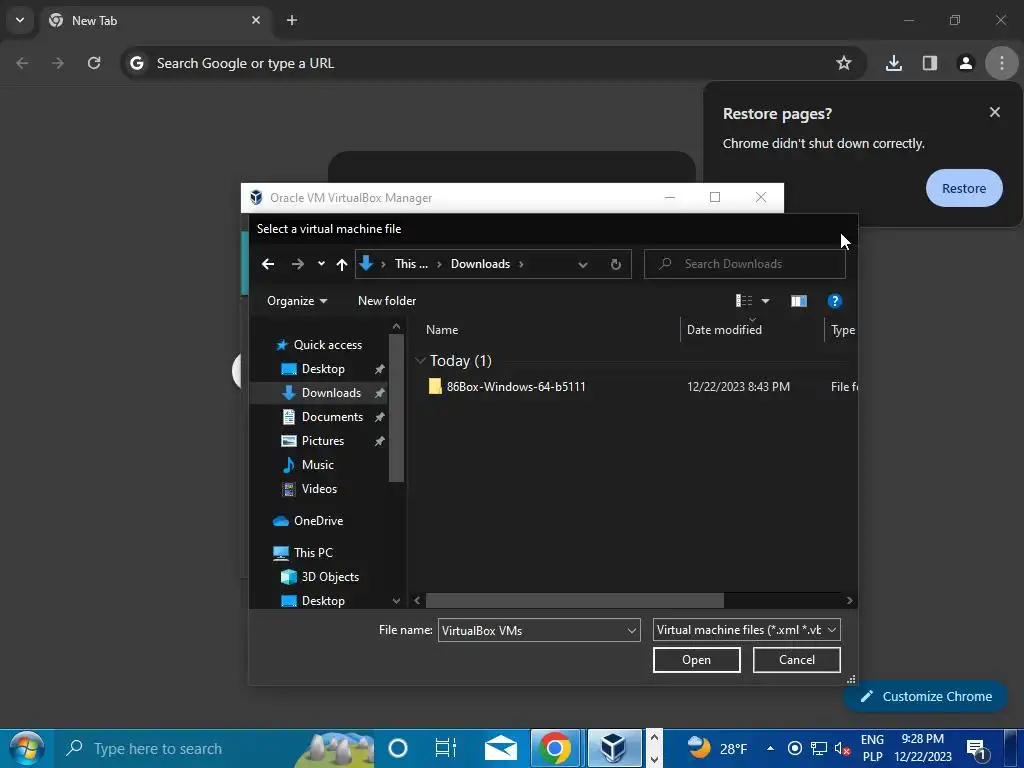Screen dimensions: 1024x768
Task: Open a new Chrome tab
Action: [292, 20]
